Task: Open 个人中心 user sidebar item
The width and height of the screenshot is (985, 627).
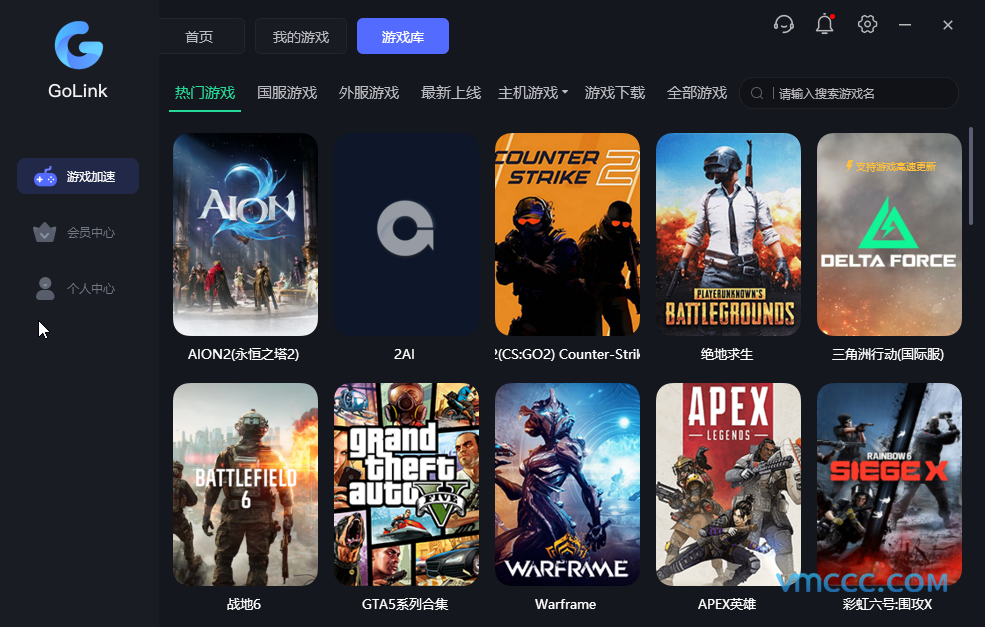Action: pos(78,289)
